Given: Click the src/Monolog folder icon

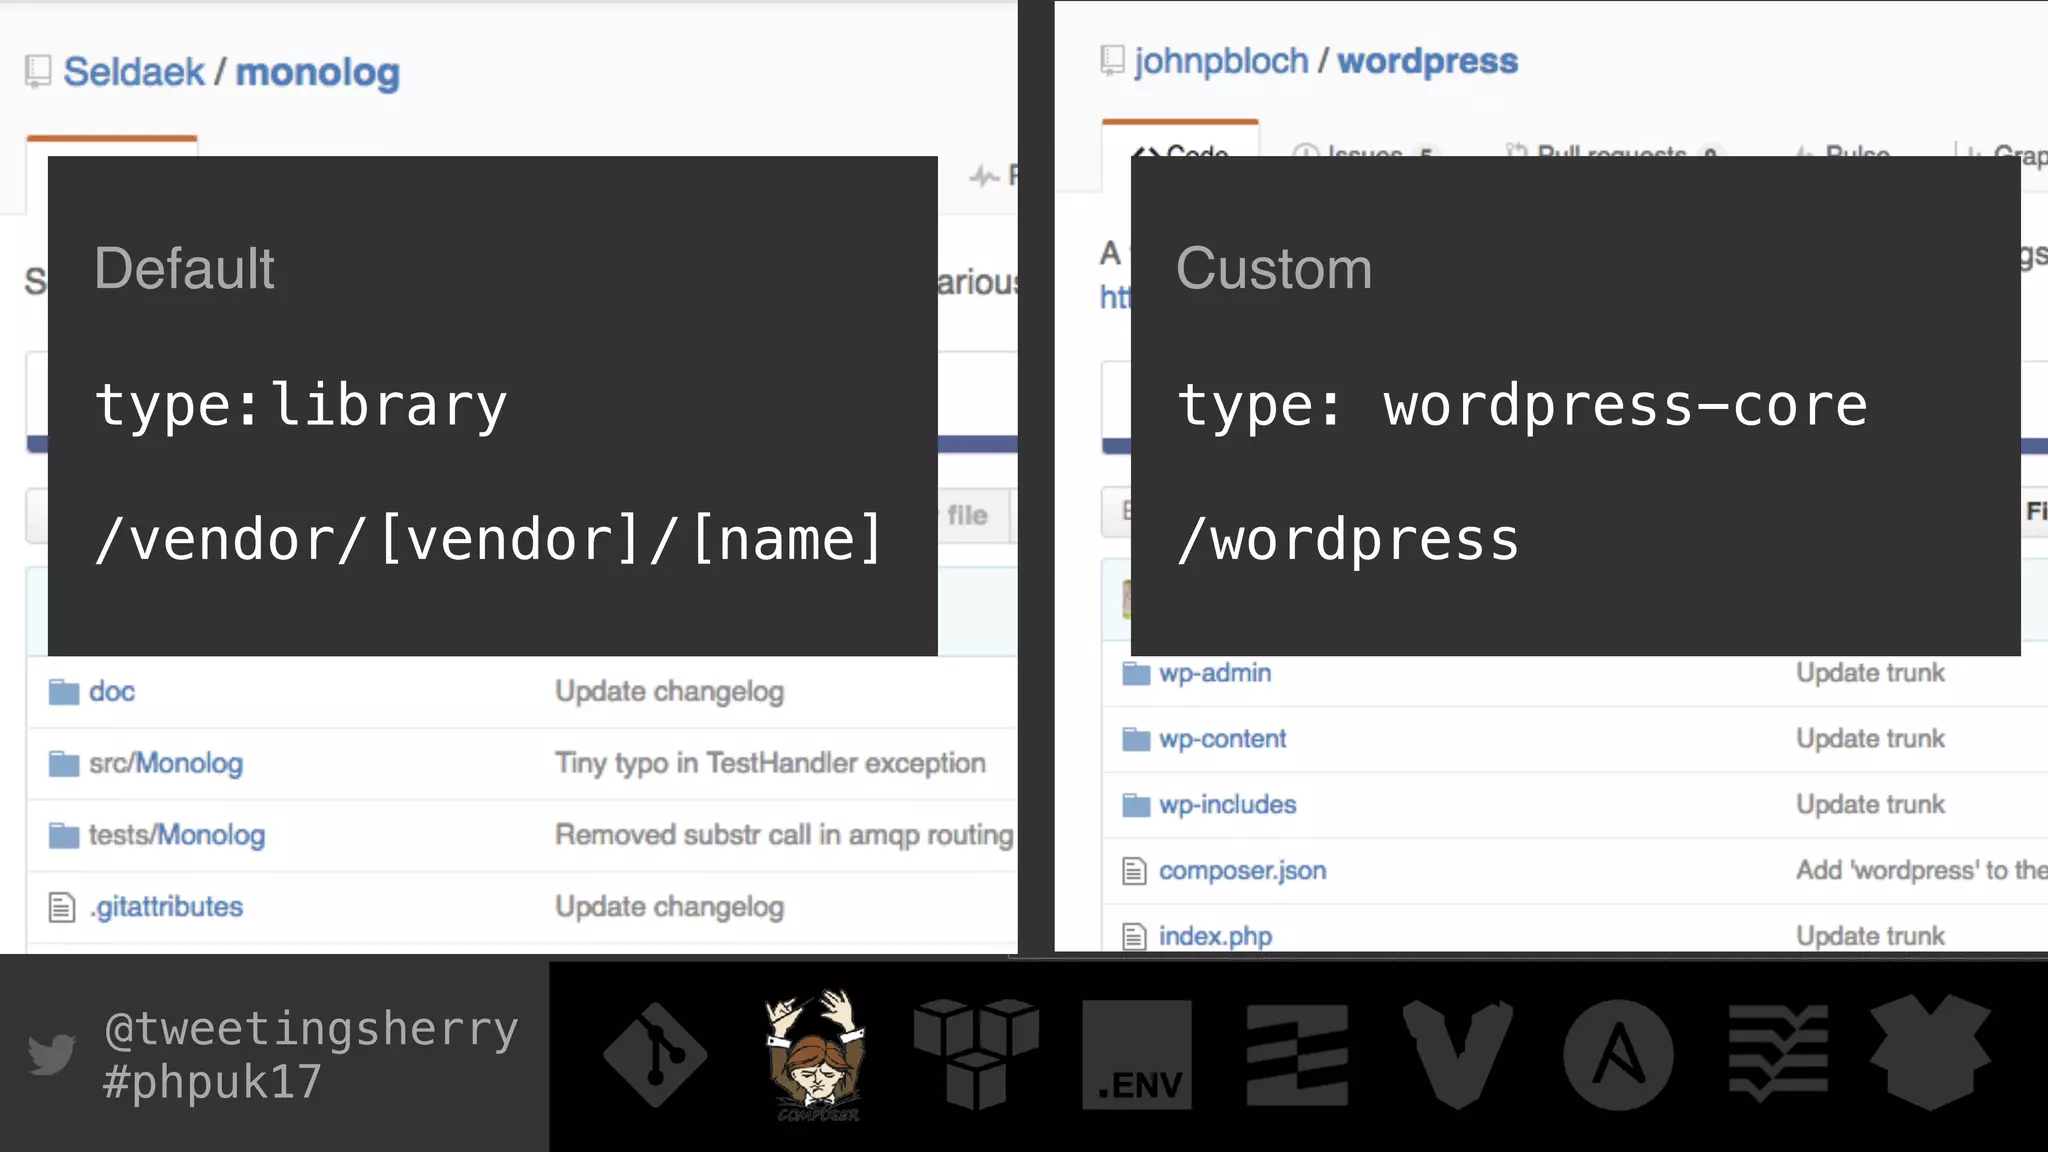Looking at the screenshot, I should coord(64,764).
